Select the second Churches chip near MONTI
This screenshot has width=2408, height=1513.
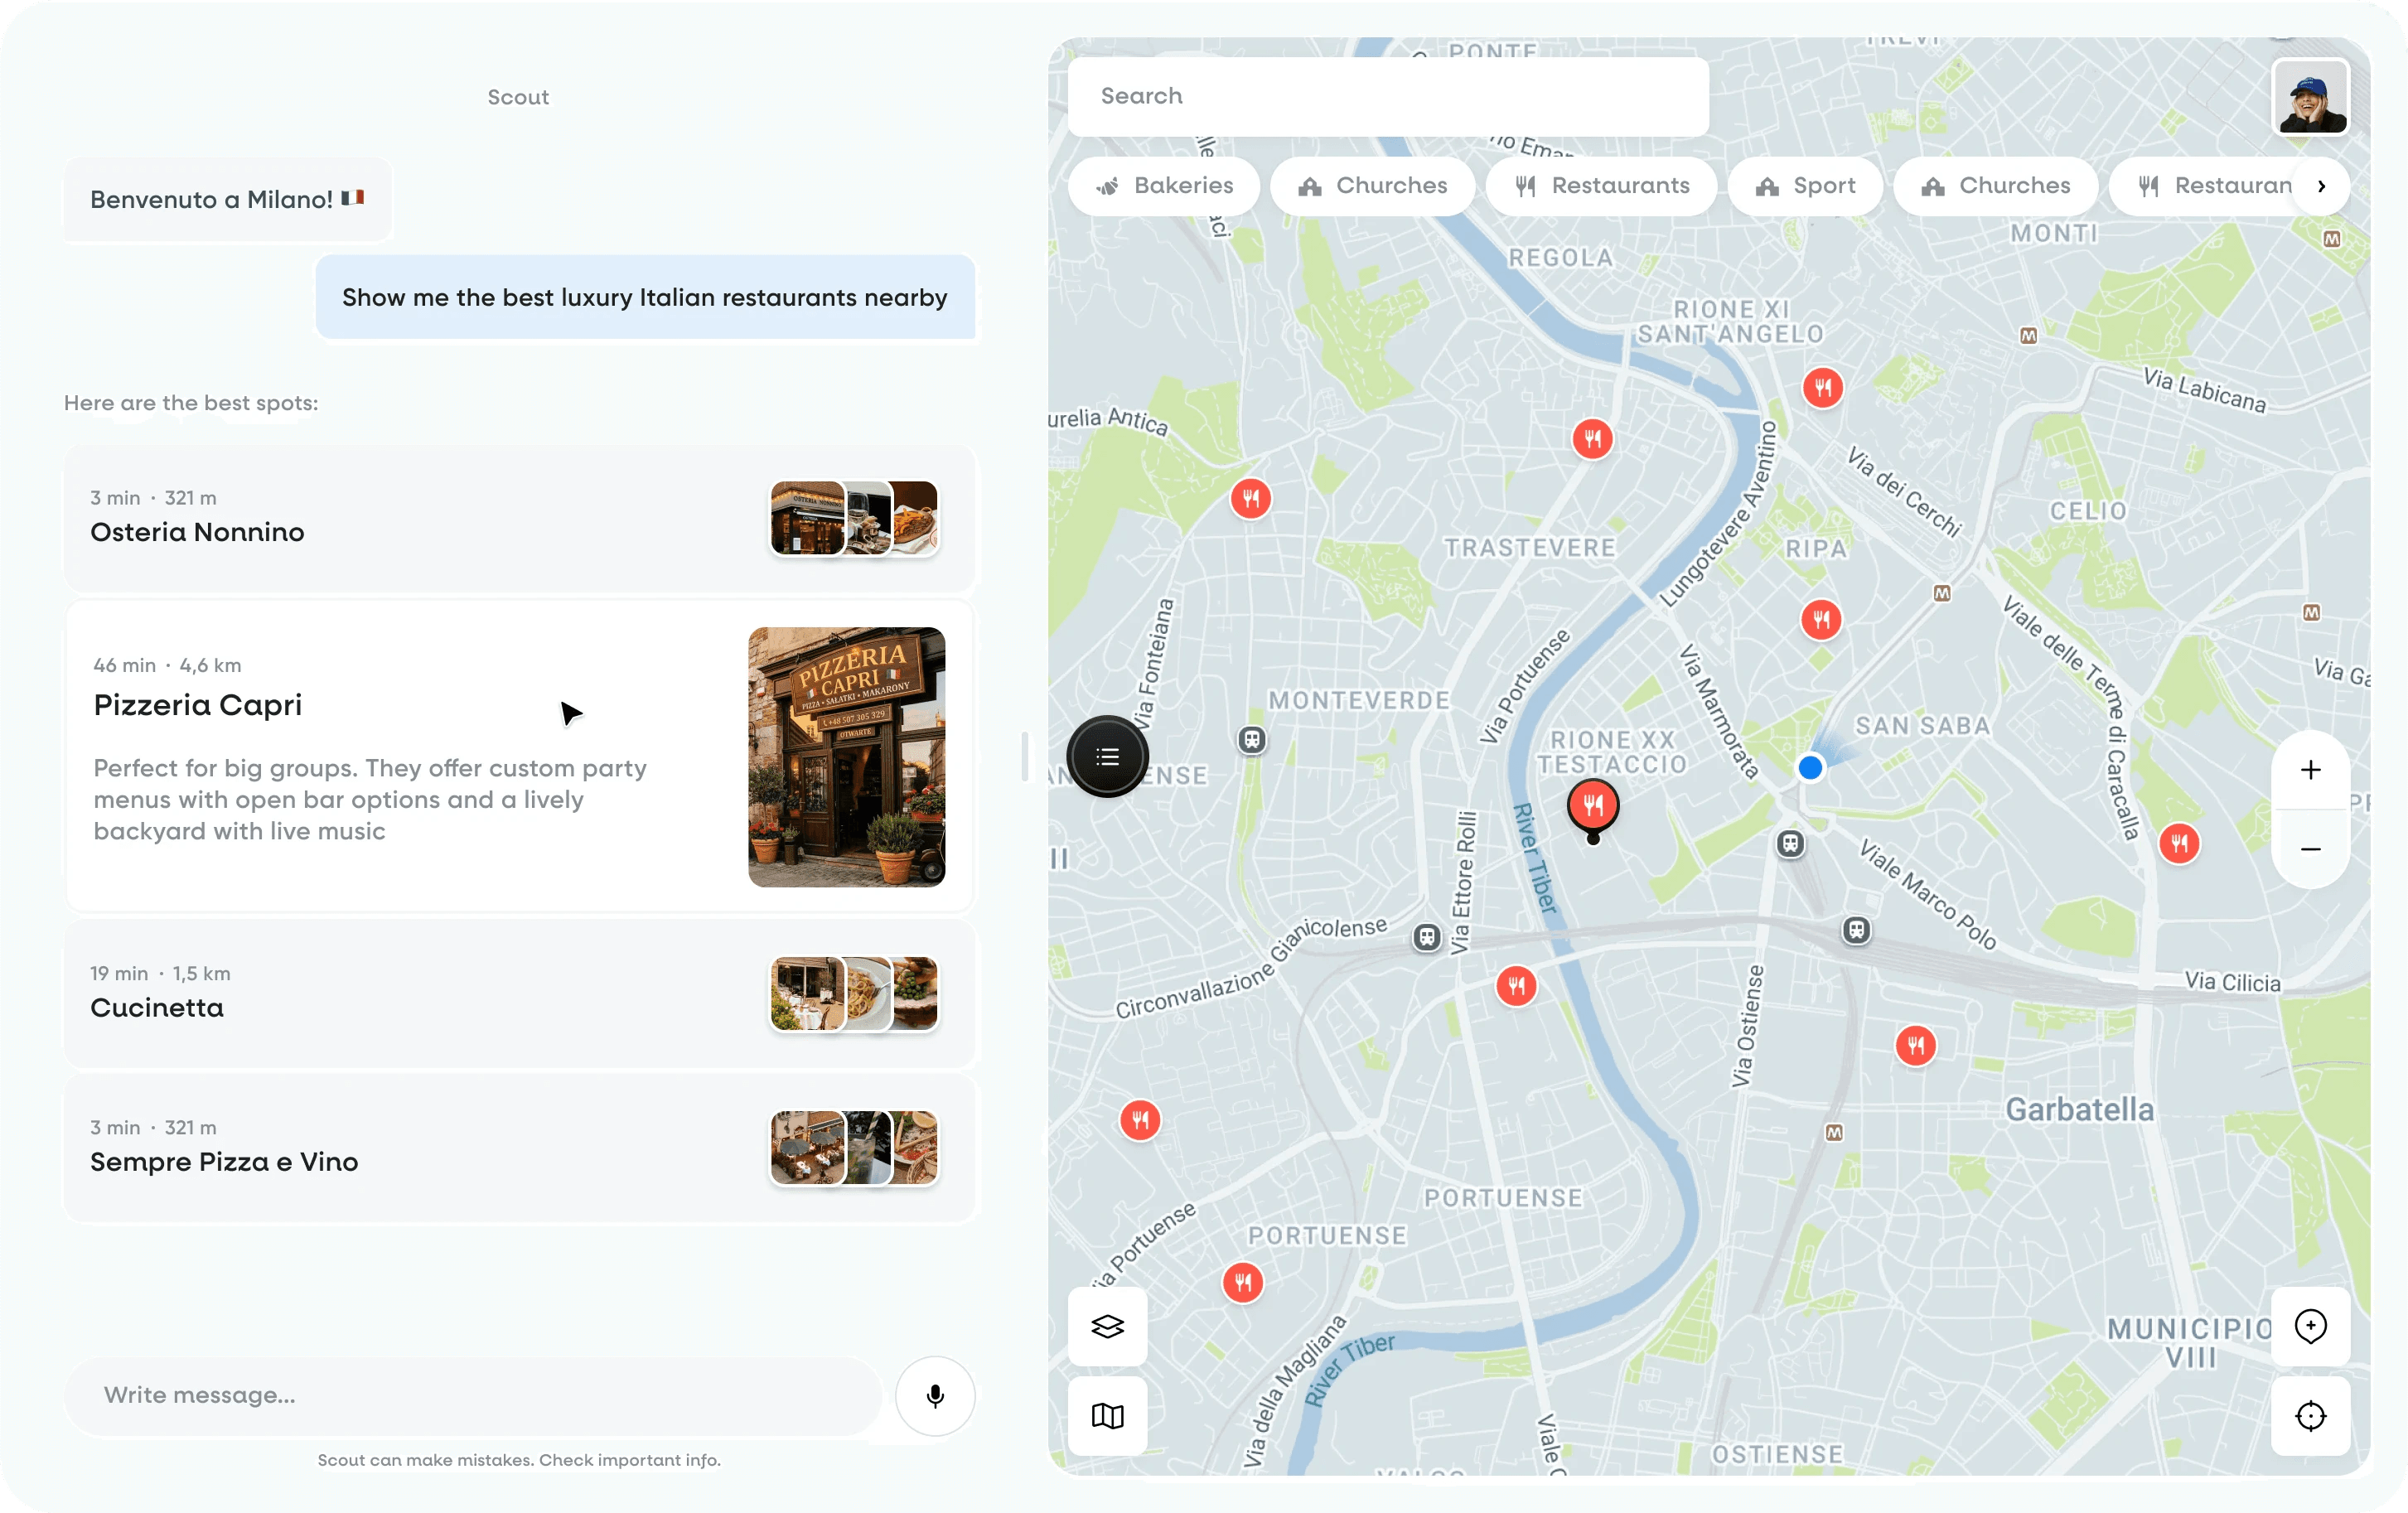[x=1995, y=185]
